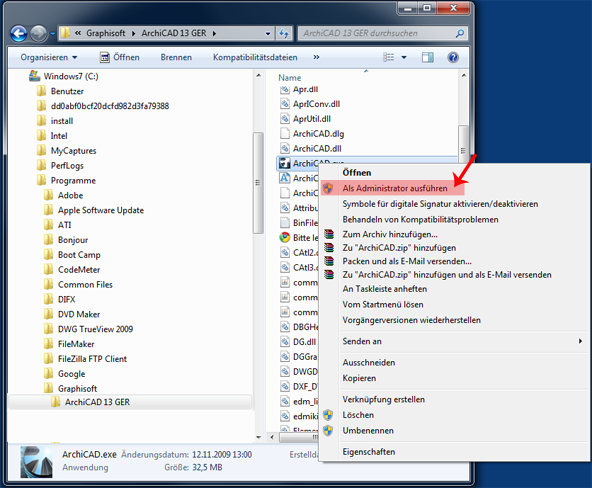Refresh the folder view with the refresh icon
The height and width of the screenshot is (488, 592).
[284, 34]
